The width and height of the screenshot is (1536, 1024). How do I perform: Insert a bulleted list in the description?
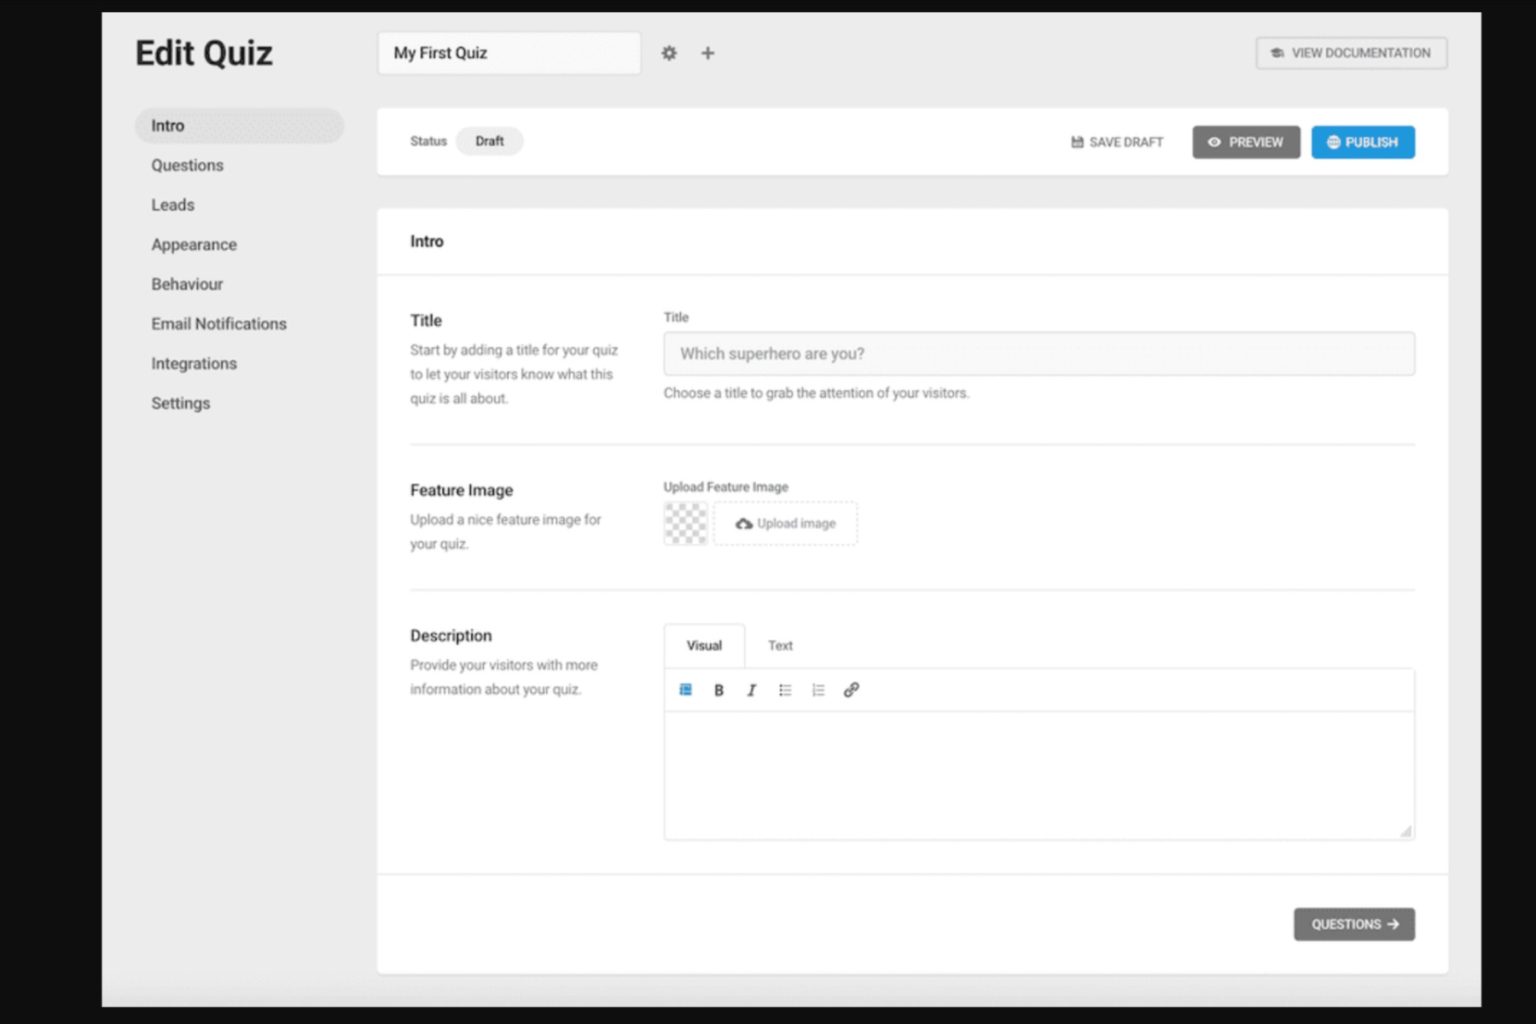click(x=785, y=690)
